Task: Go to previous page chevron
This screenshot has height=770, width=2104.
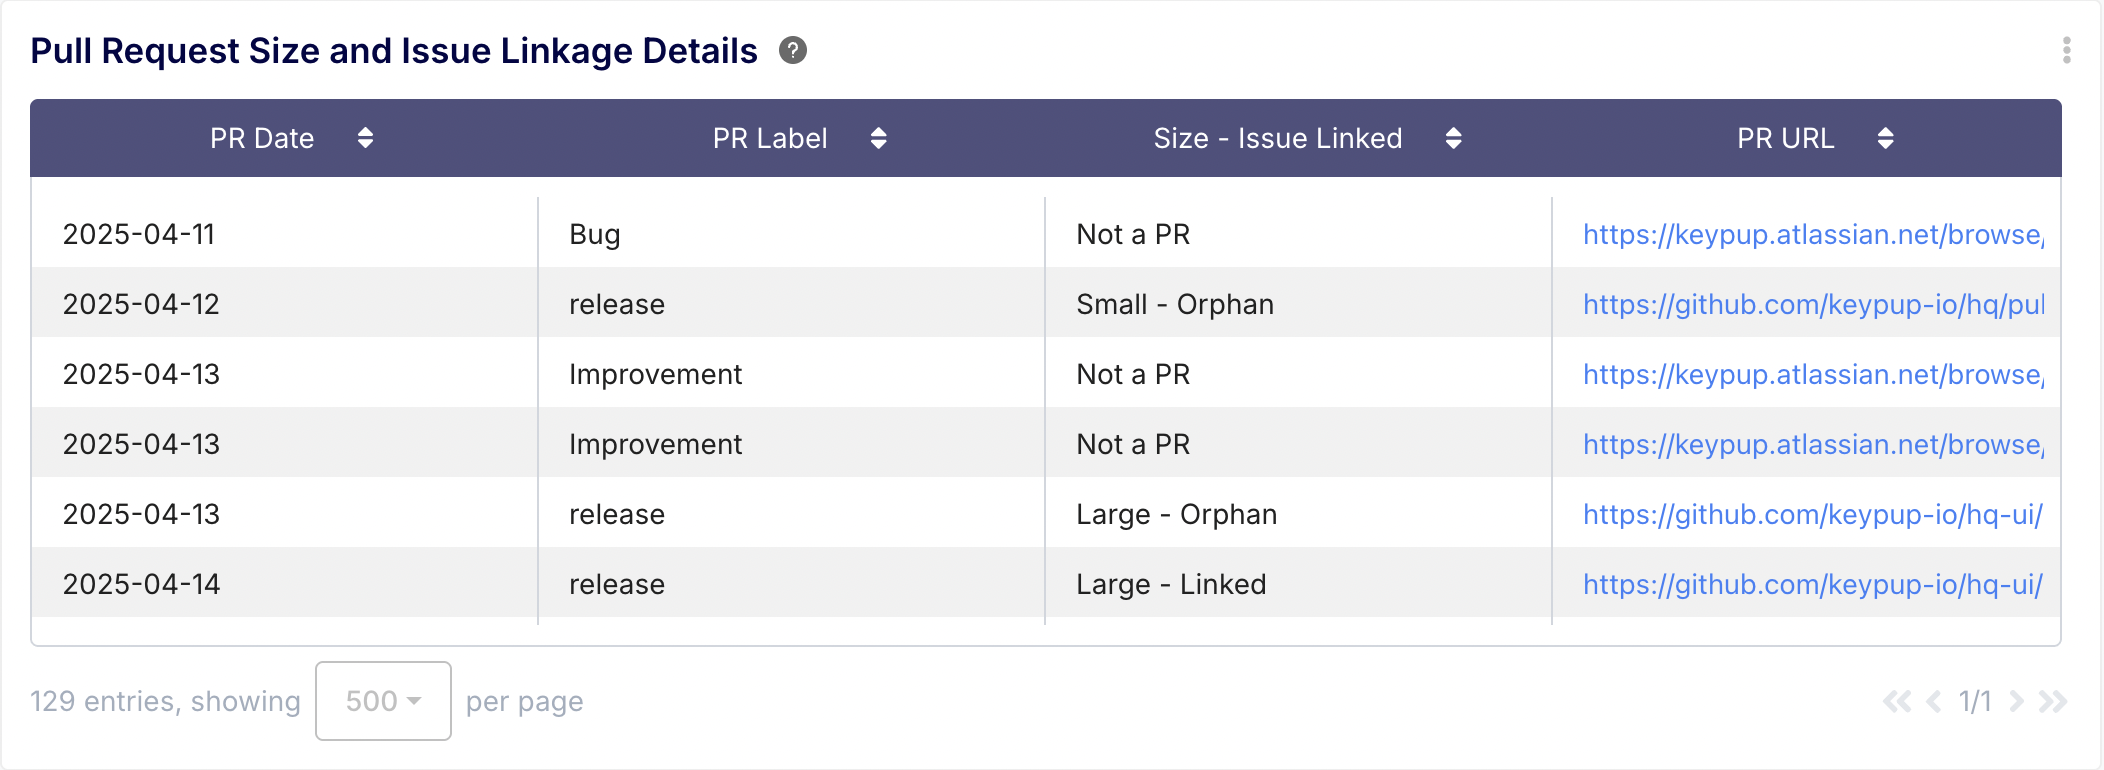Action: pos(1934,701)
